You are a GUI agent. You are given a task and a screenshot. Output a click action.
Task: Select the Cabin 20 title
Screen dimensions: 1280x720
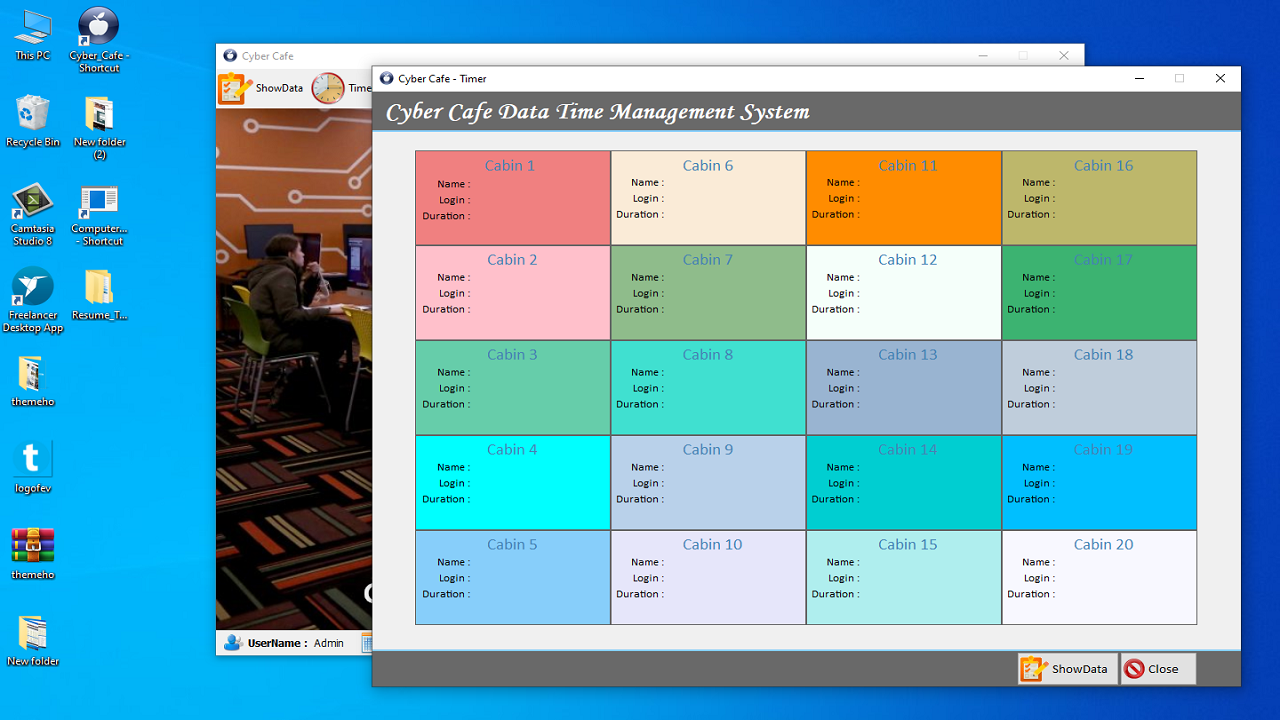(1104, 545)
